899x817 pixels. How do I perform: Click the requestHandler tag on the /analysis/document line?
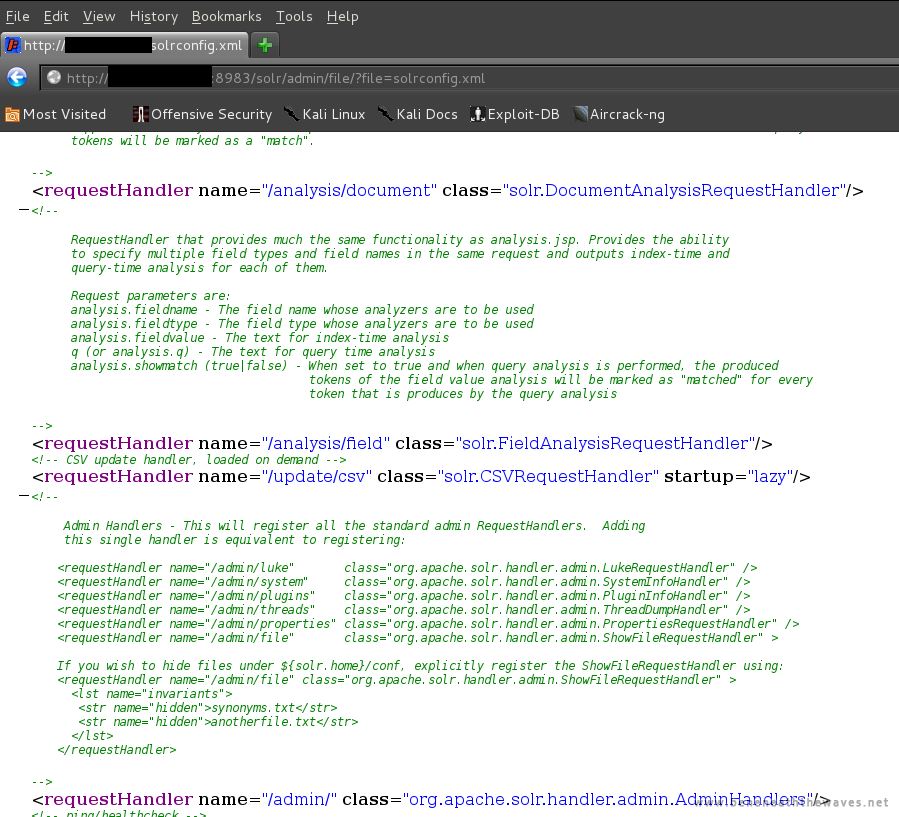118,190
